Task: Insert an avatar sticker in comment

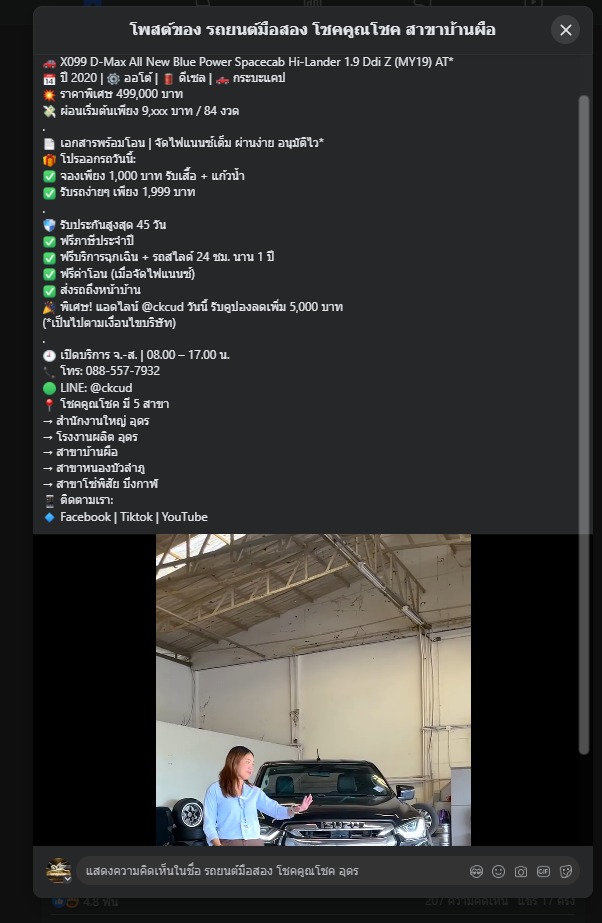Action: [477, 871]
